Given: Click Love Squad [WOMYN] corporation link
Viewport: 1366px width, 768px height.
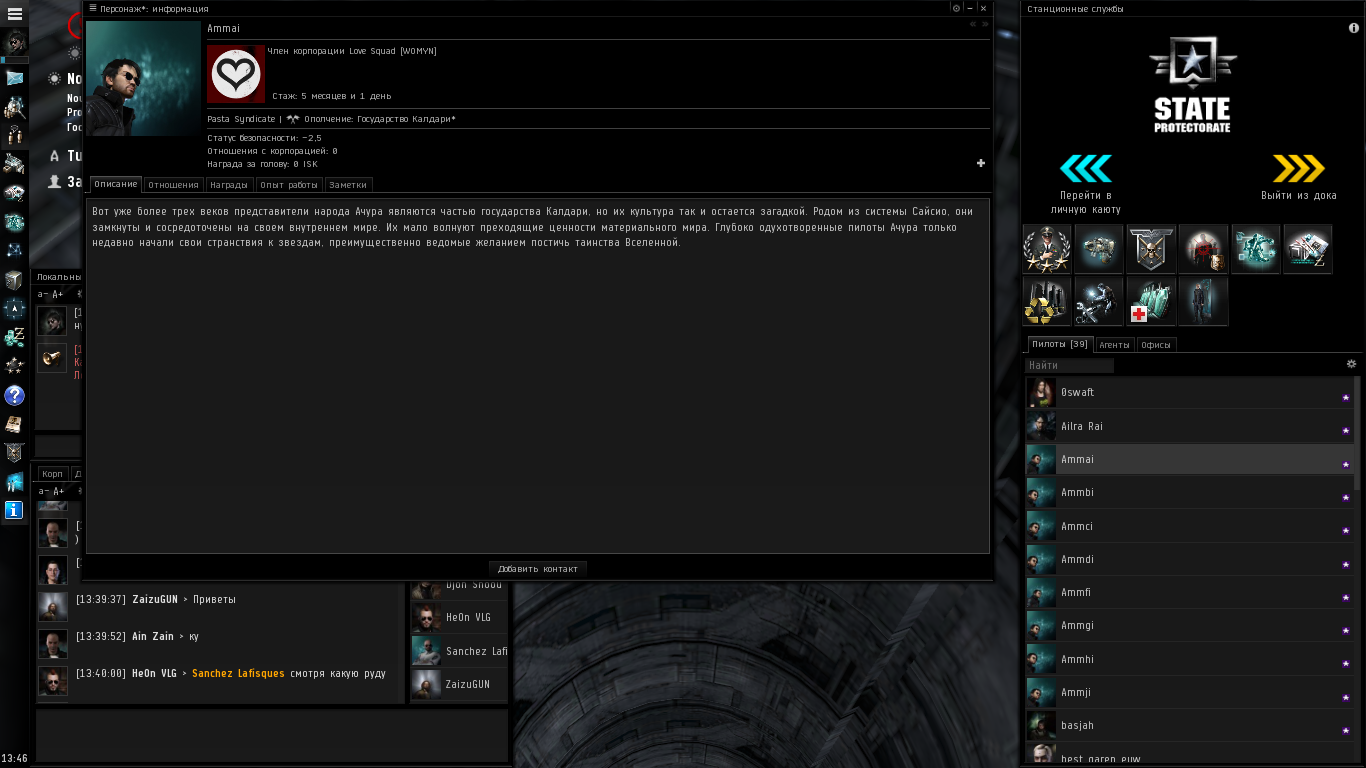Looking at the screenshot, I should (x=392, y=51).
